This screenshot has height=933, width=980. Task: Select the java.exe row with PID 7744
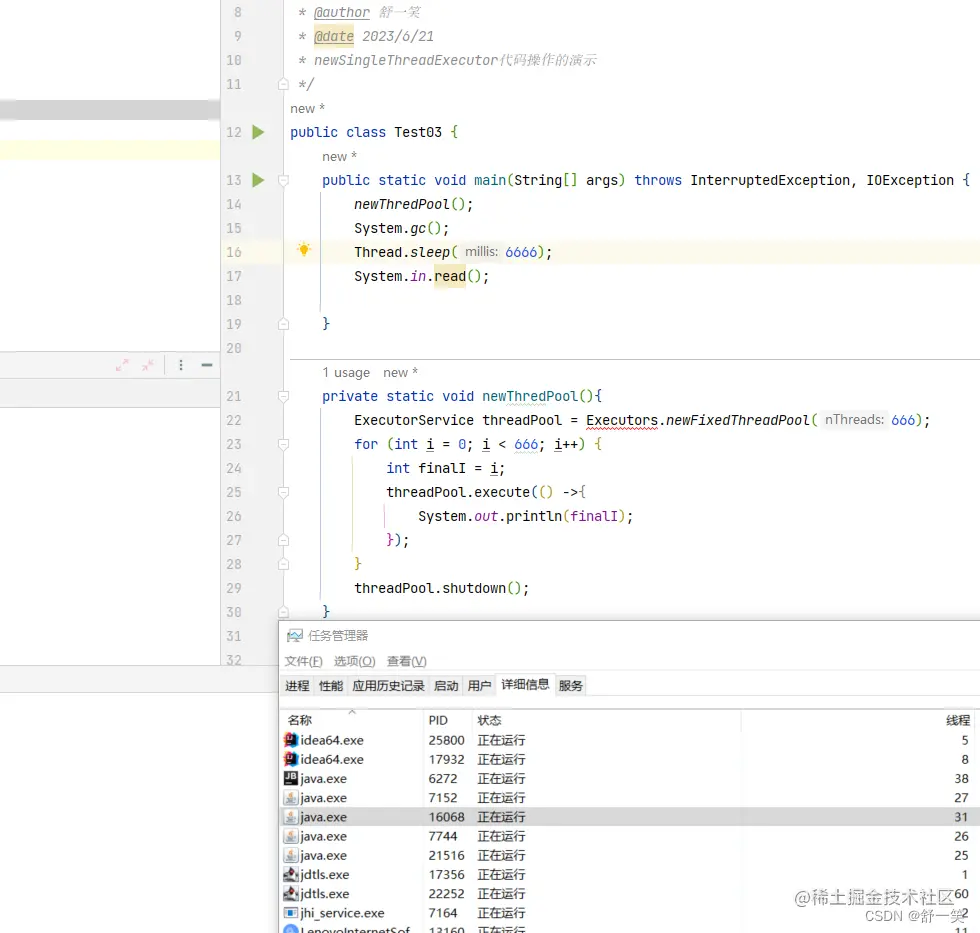click(x=629, y=836)
